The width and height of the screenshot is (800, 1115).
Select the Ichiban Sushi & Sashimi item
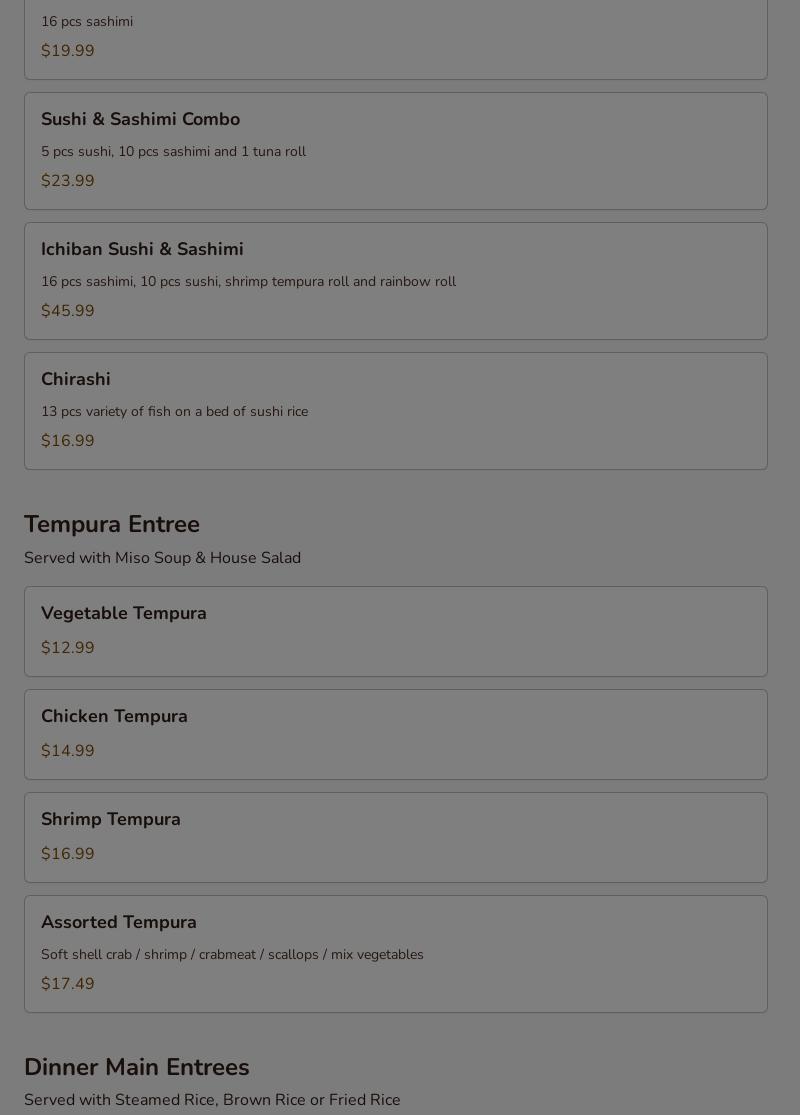click(x=142, y=250)
